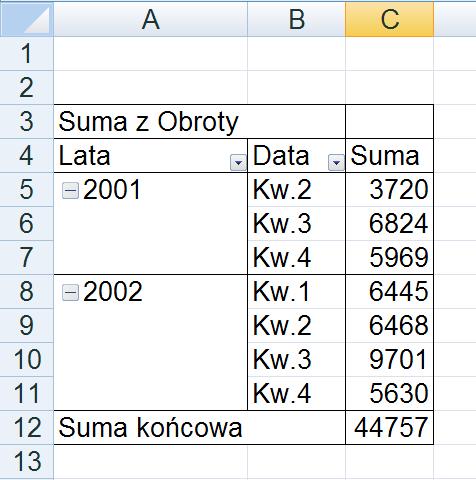Viewport: 476px width, 480px height.
Task: Click the '2002' year label
Action: point(113,291)
